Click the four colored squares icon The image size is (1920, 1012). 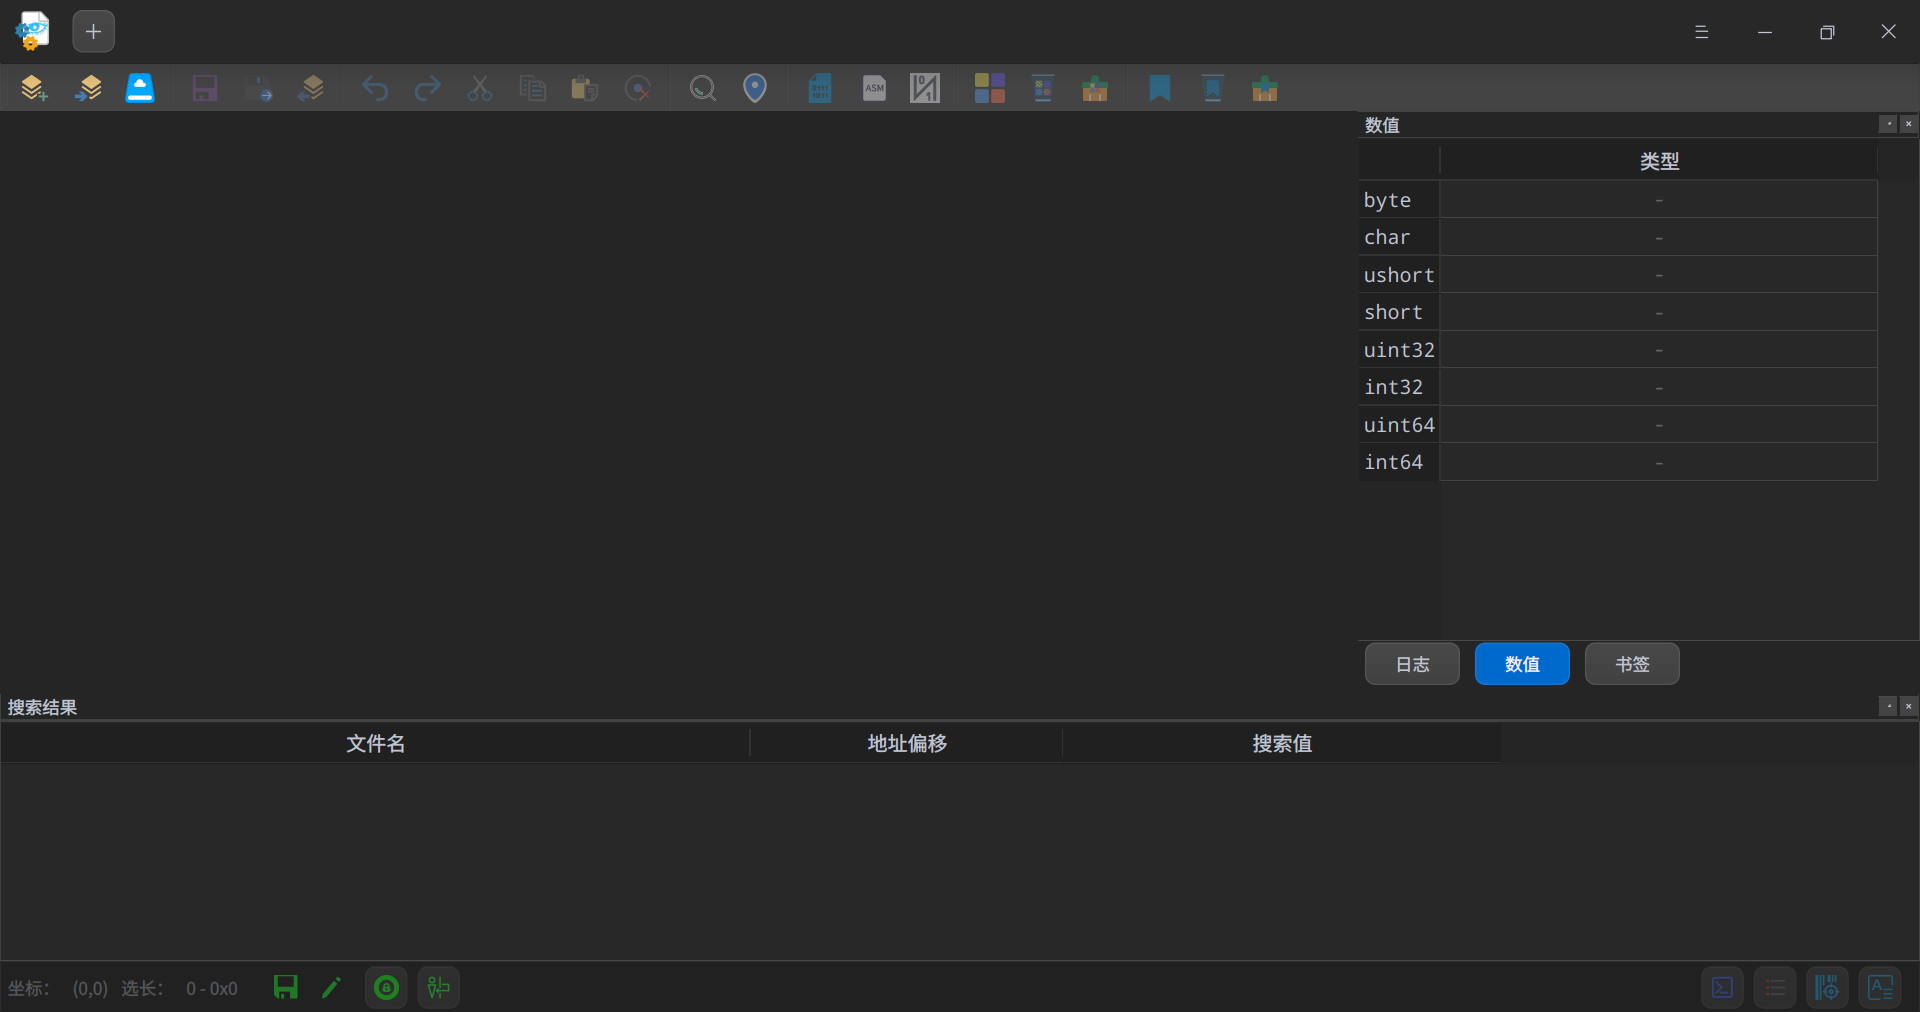990,88
